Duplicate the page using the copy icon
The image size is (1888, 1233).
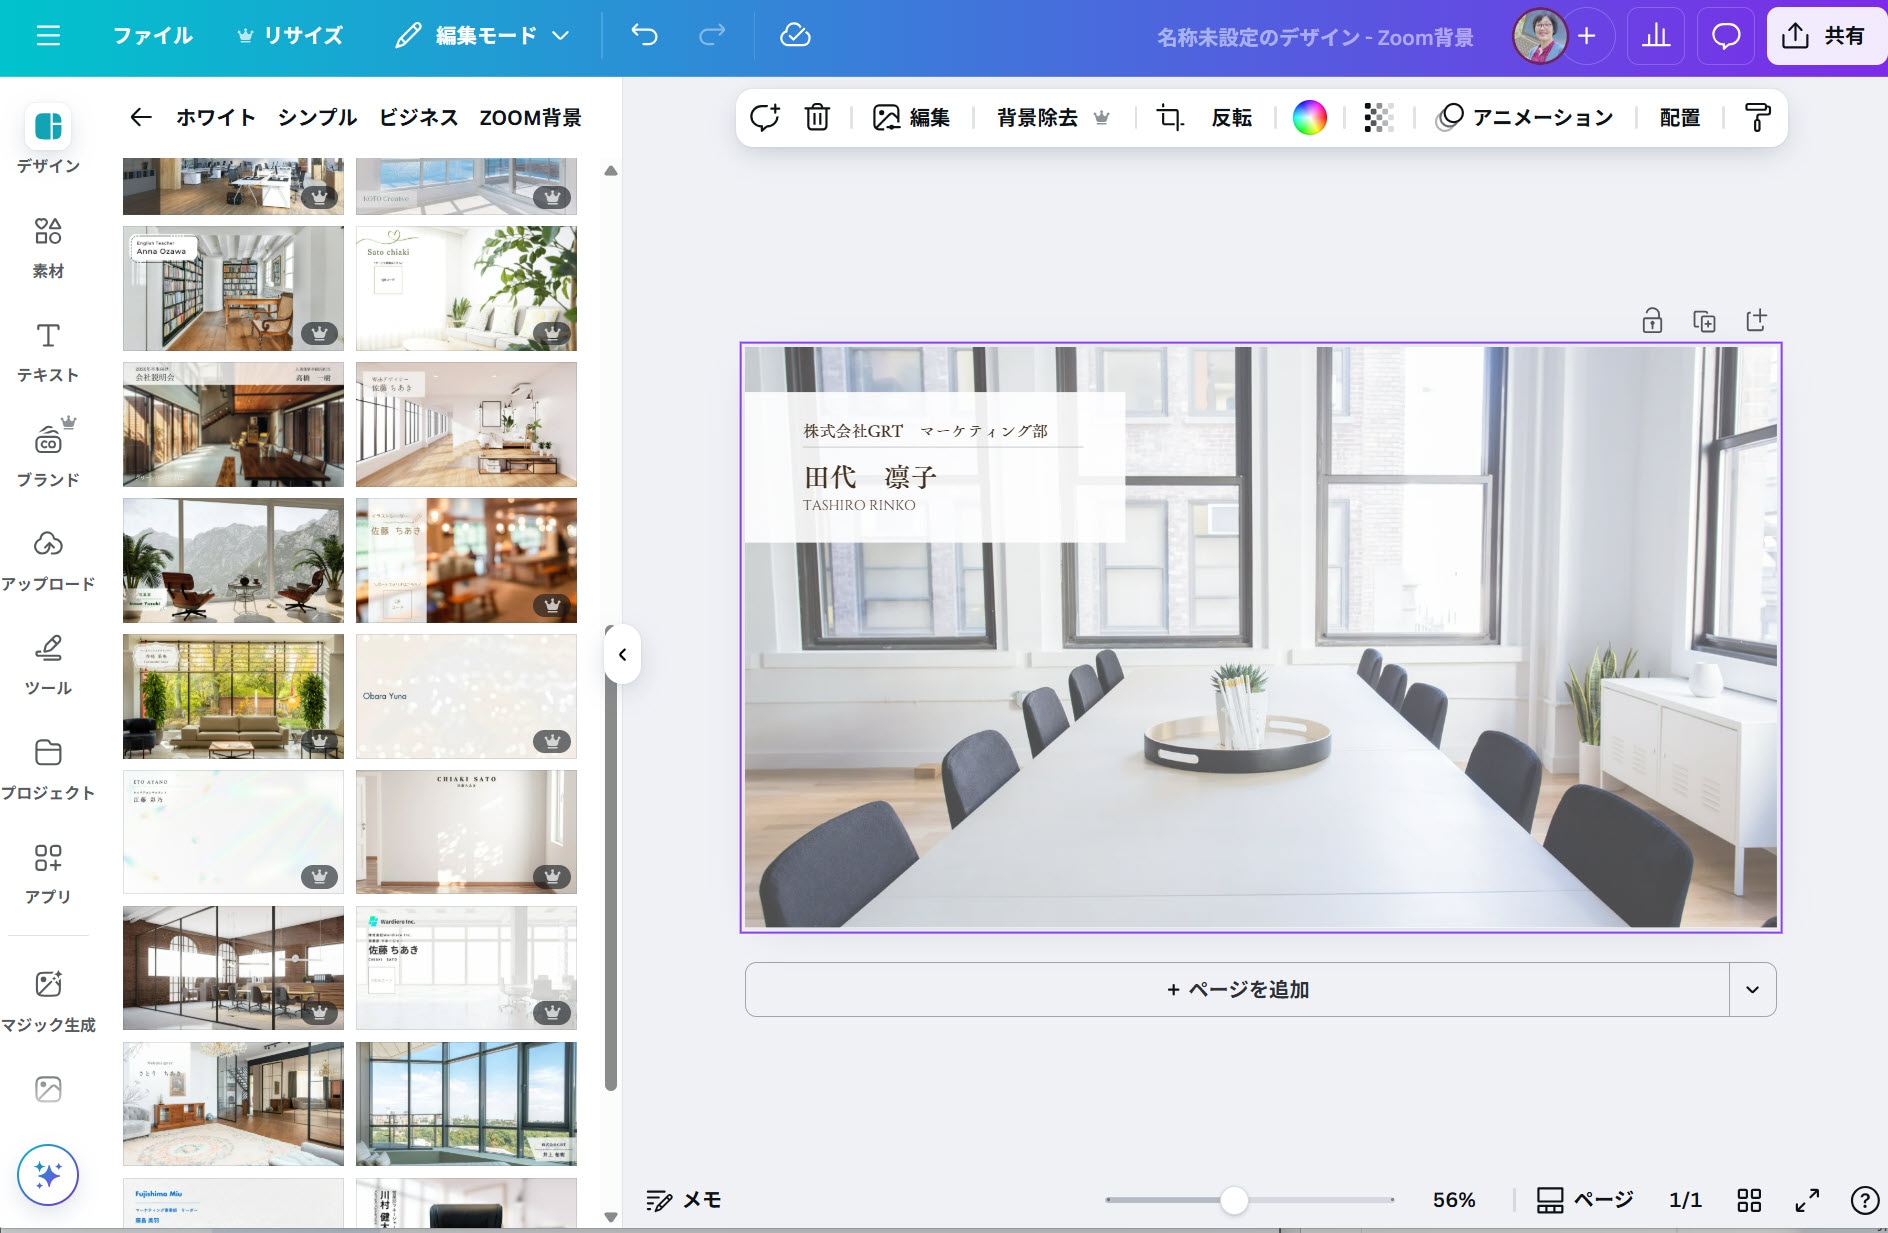click(x=1704, y=321)
